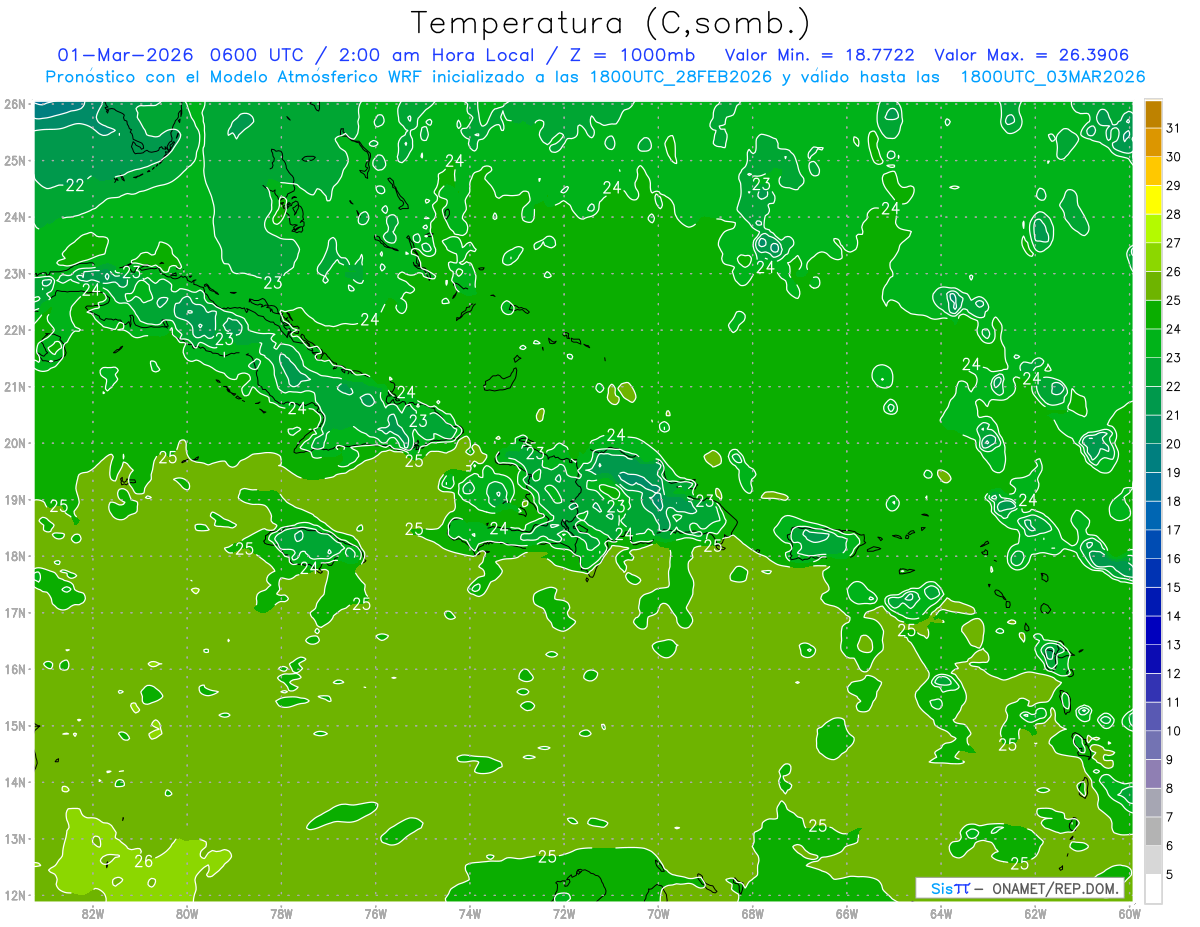Pick the teal legend swatch between 19 and 20
Screen dimensions: 1200x927
1153,458
